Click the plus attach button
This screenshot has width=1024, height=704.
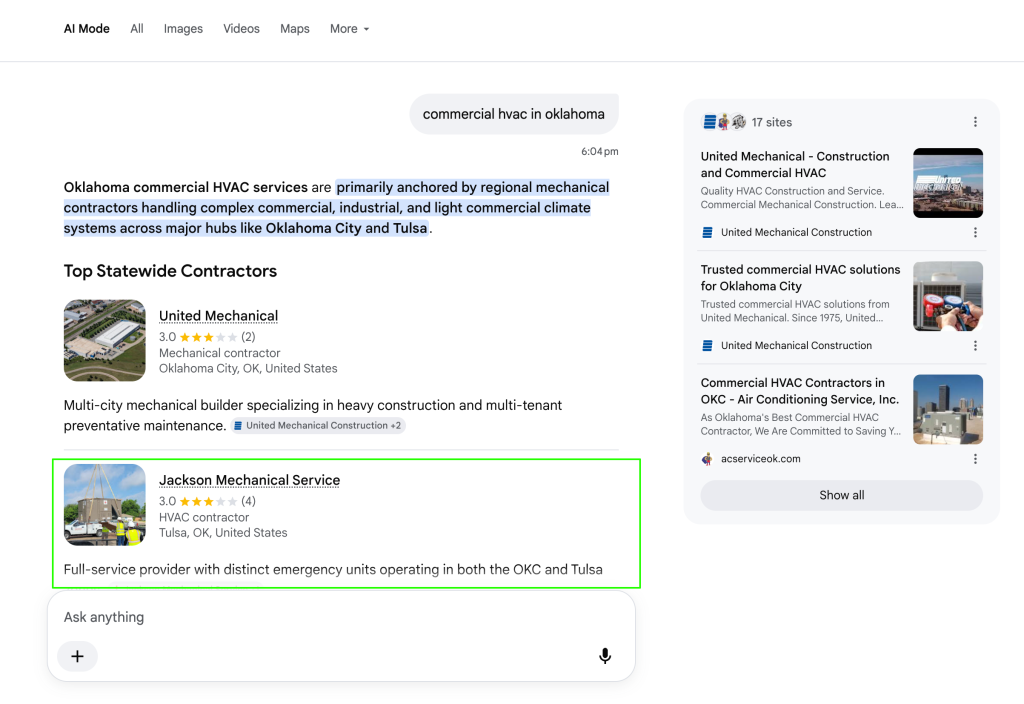pyautogui.click(x=77, y=656)
